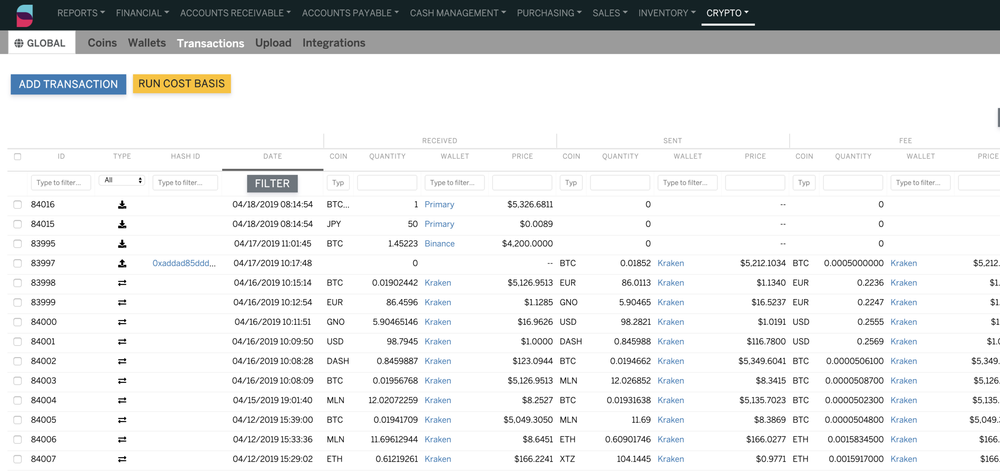Toggle the select-all checkbox in table header
This screenshot has width=1000, height=472.
tap(18, 156)
